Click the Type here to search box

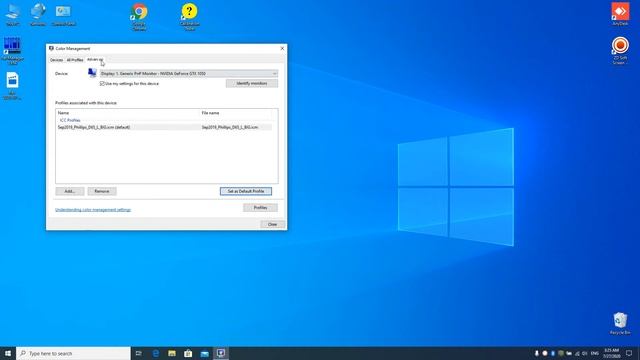73,353
